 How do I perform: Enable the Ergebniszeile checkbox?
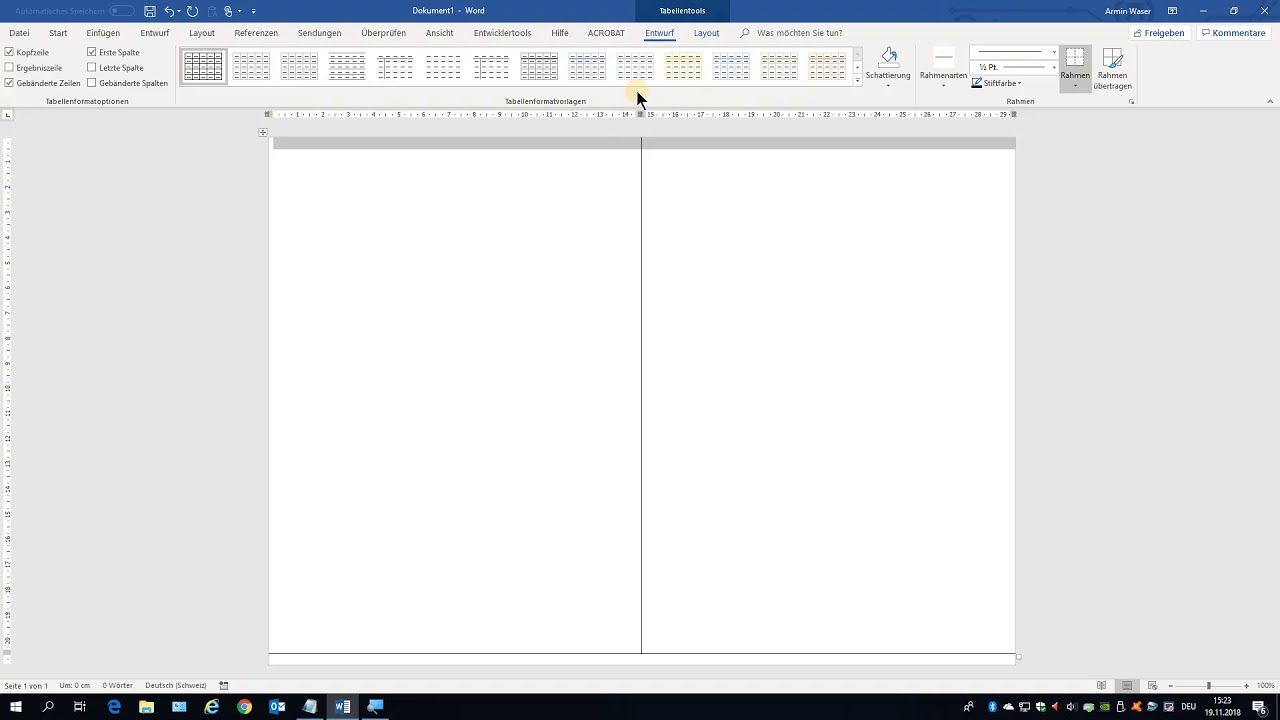(x=10, y=68)
